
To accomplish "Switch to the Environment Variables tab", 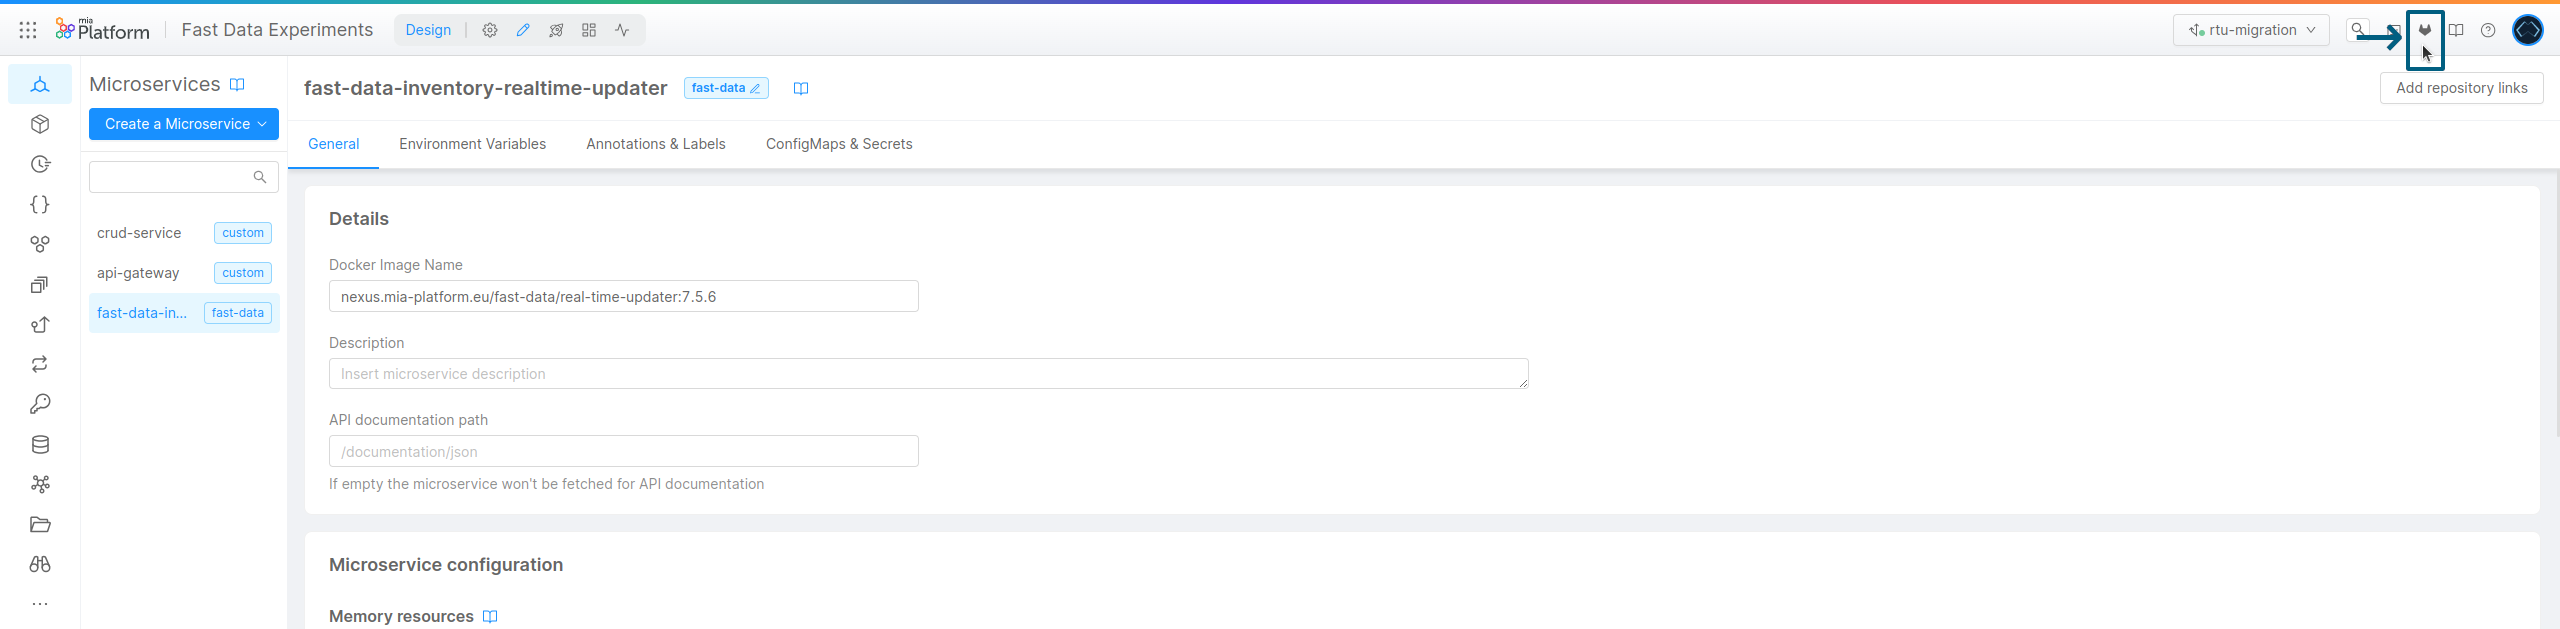I will click(x=472, y=144).
